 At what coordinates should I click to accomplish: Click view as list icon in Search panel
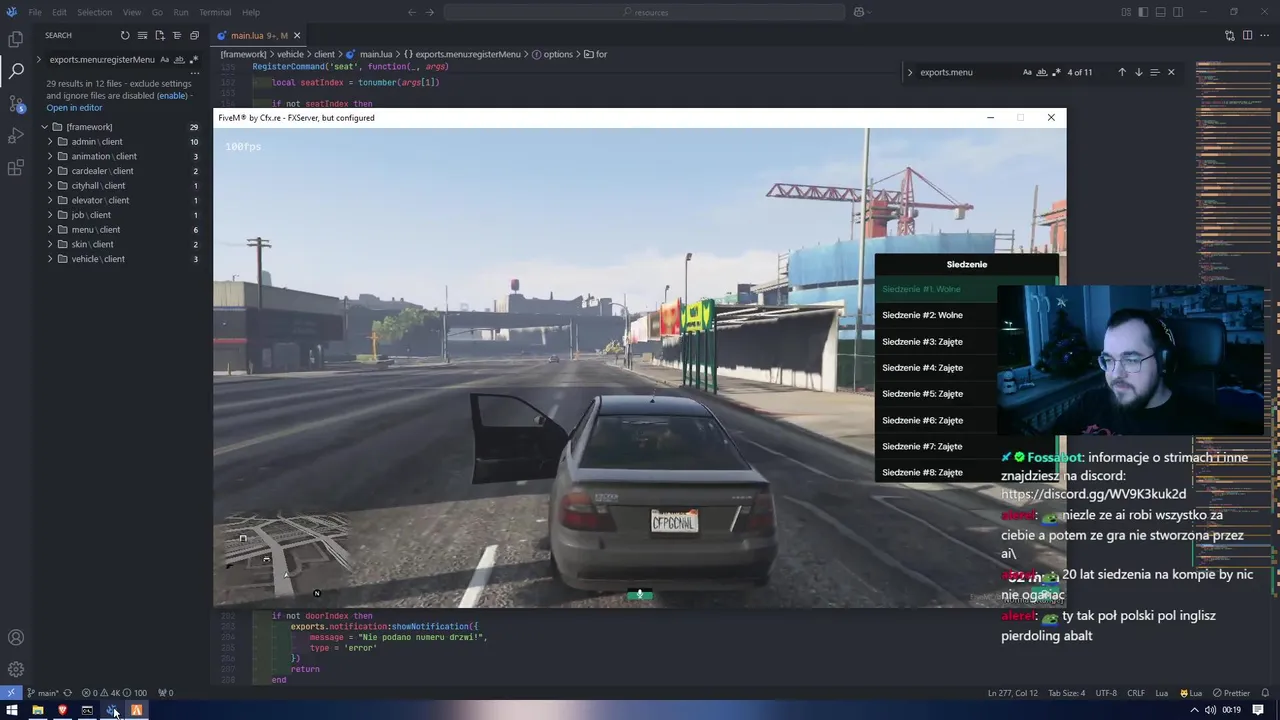(x=177, y=35)
